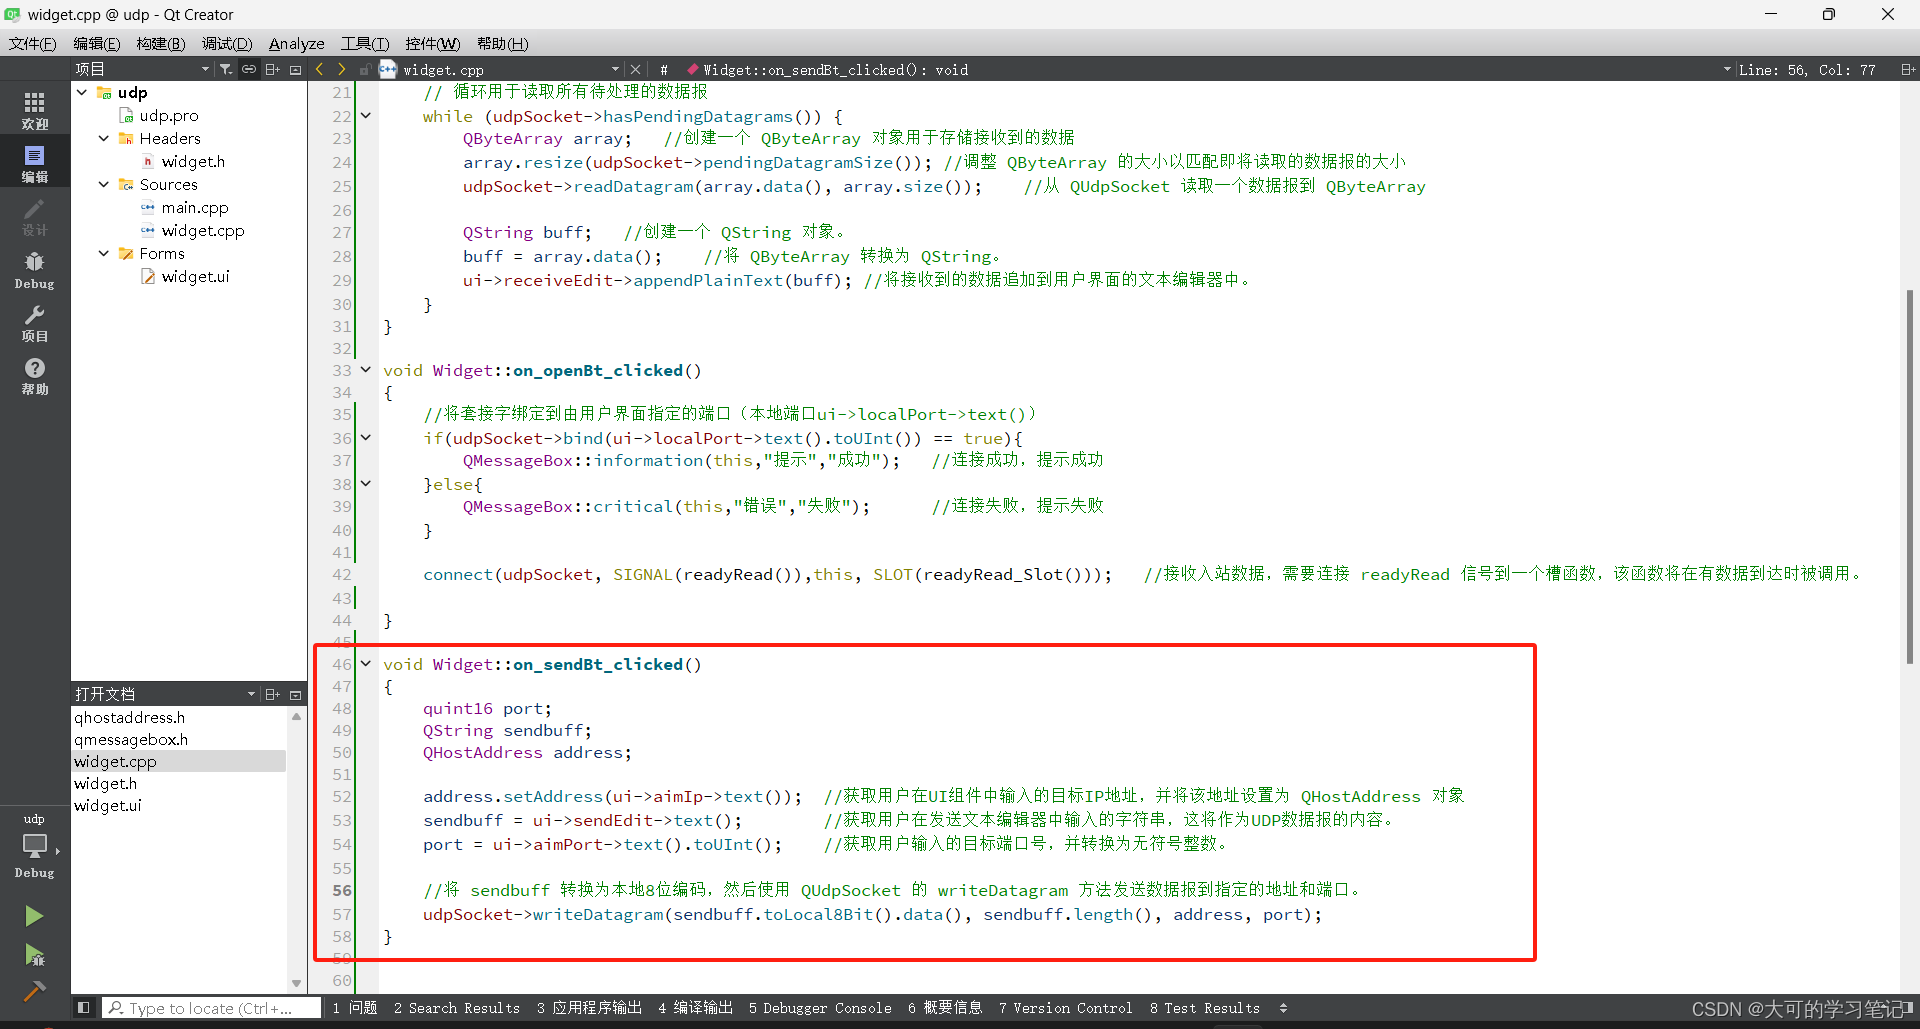Click the hammer Build icon
Image resolution: width=1920 pixels, height=1029 pixels.
pyautogui.click(x=34, y=990)
